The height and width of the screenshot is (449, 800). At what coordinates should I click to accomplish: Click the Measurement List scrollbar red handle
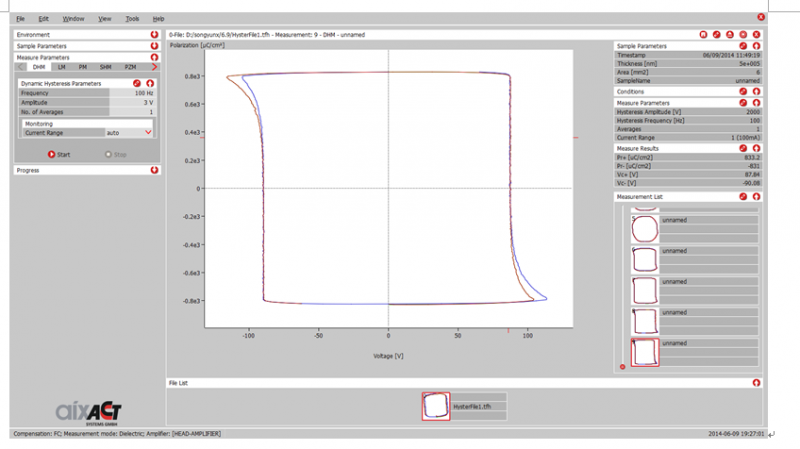tap(622, 366)
